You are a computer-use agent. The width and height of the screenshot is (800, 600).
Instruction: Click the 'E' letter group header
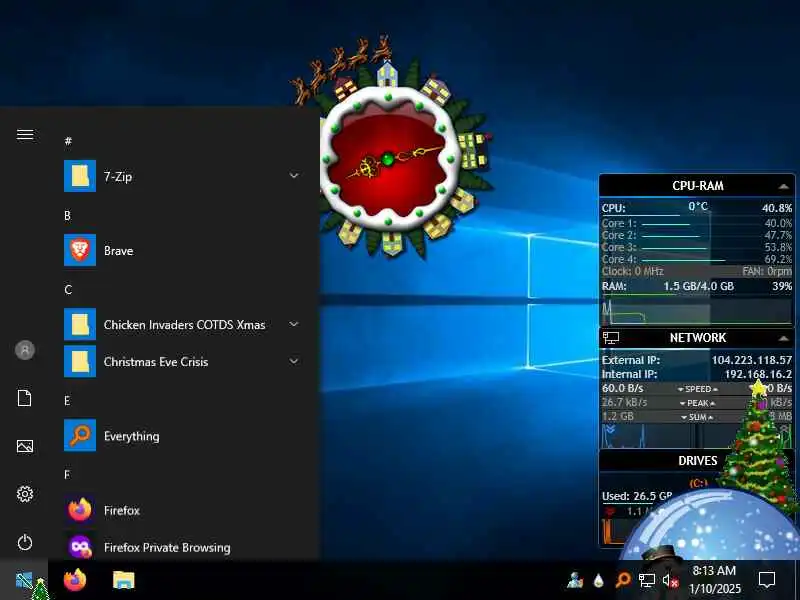(67, 401)
